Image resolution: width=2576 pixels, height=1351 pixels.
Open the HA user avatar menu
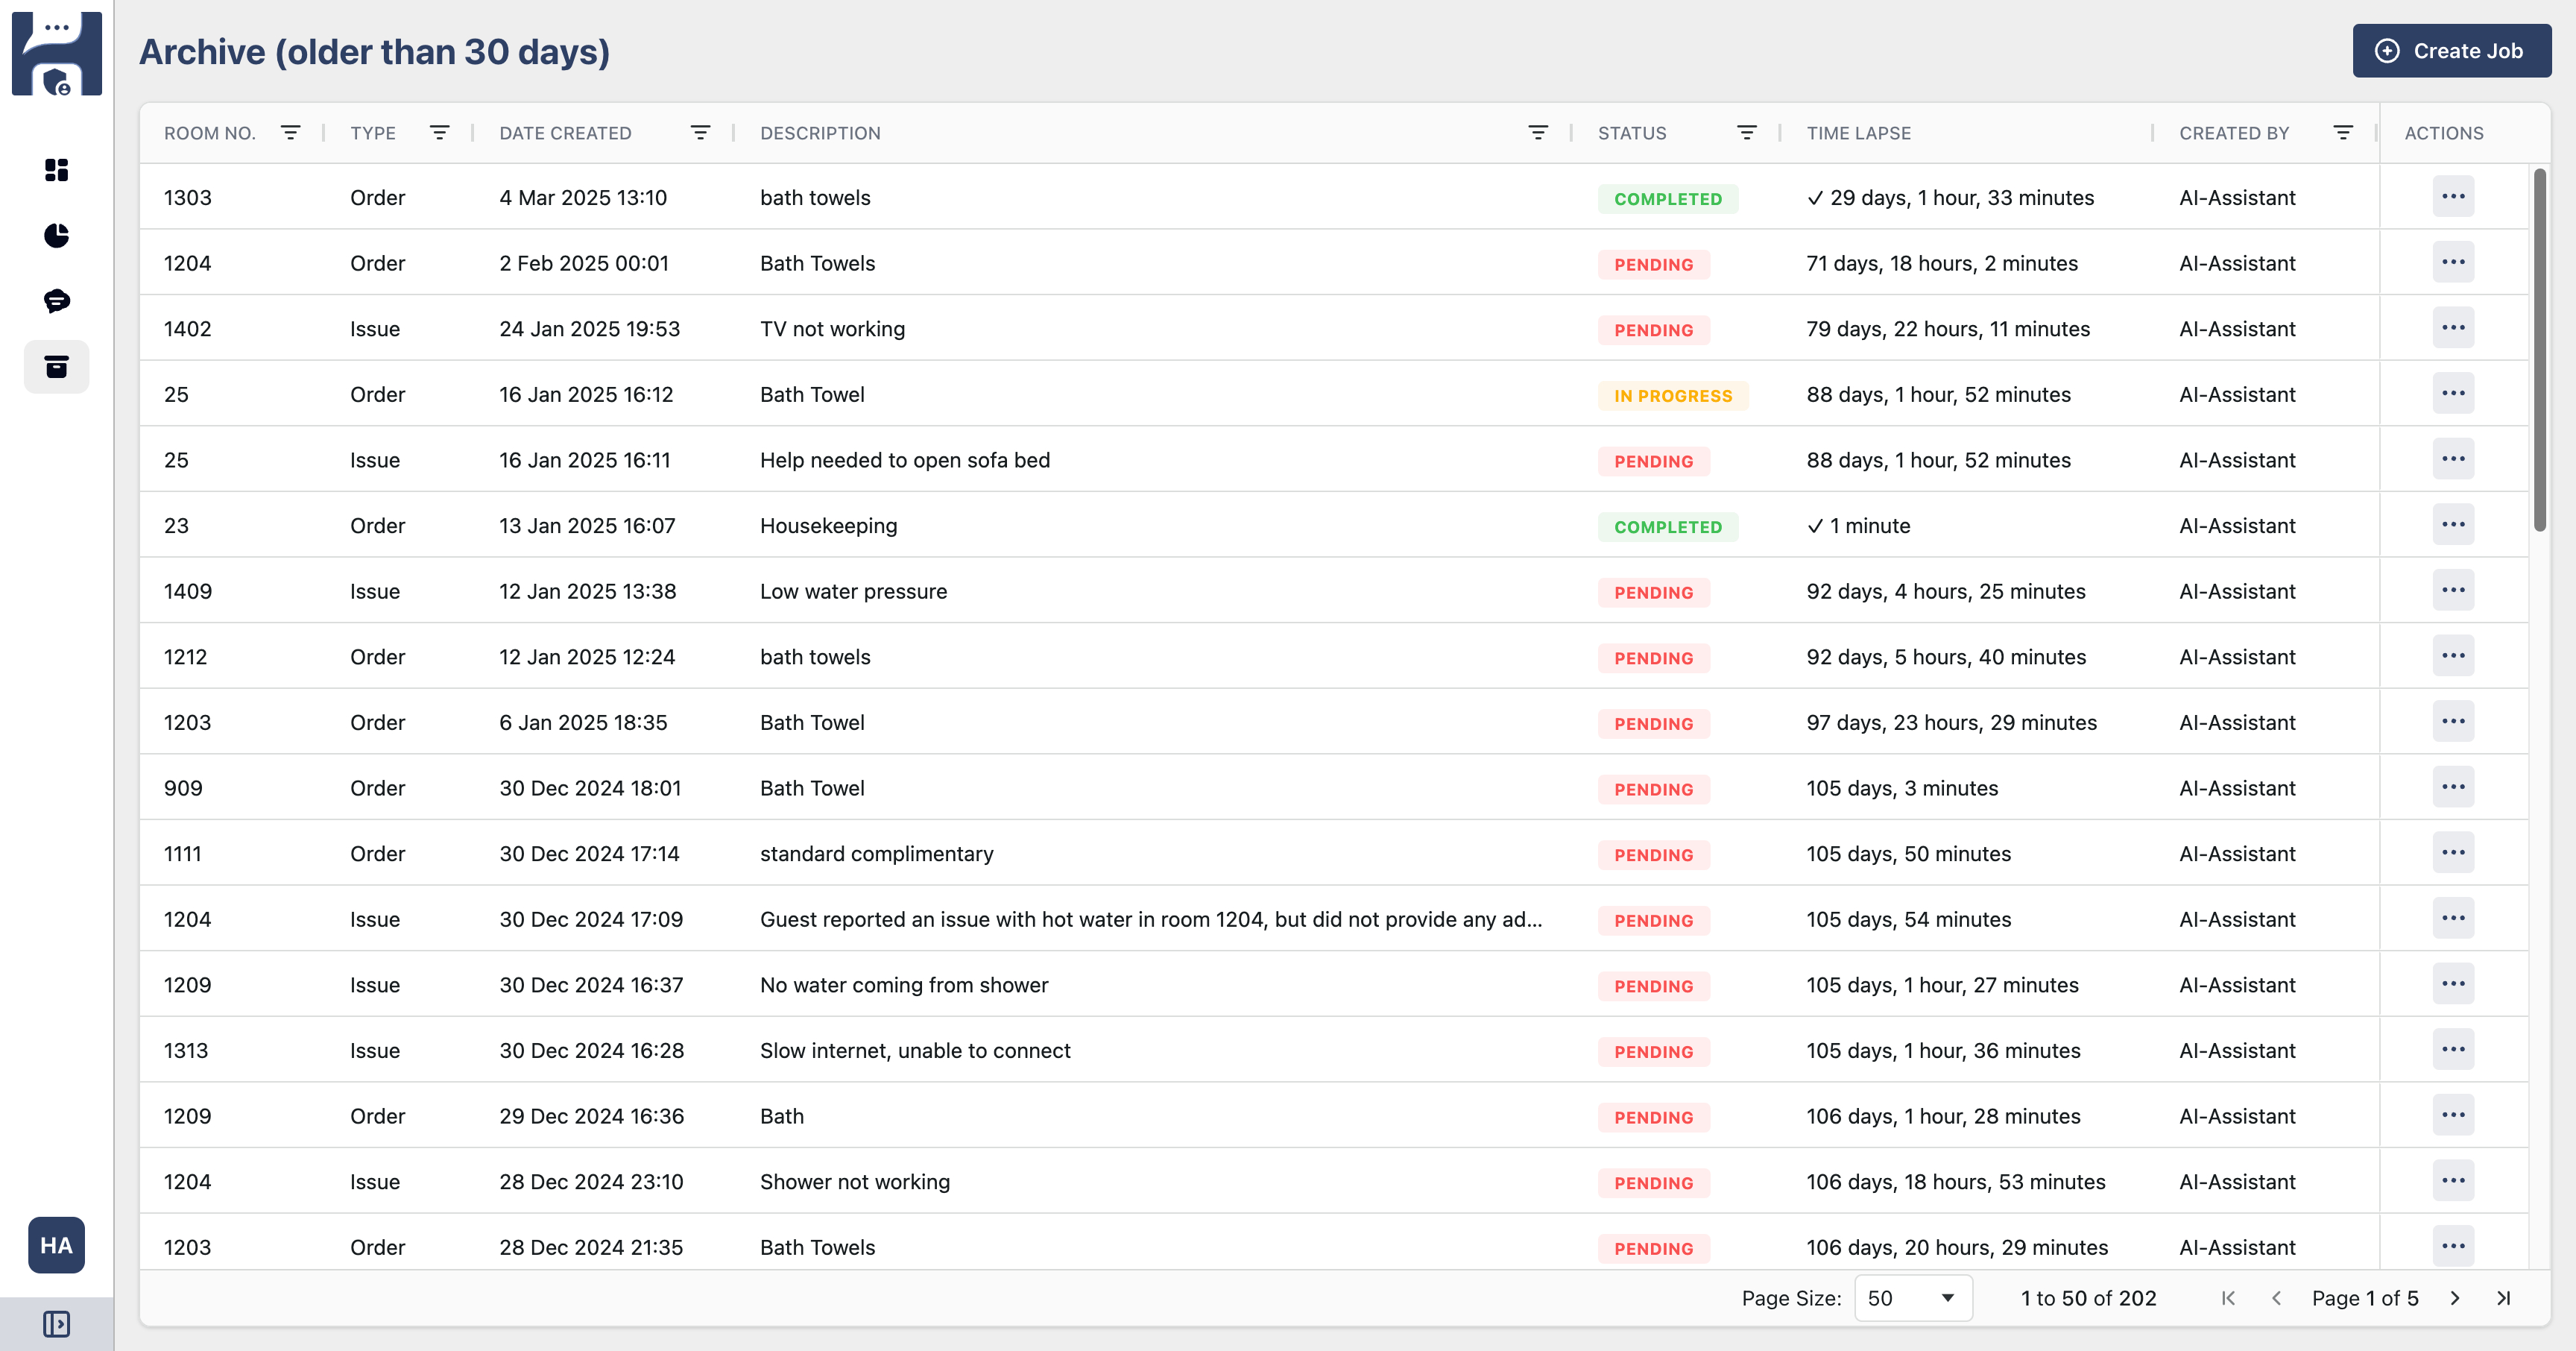[57, 1245]
